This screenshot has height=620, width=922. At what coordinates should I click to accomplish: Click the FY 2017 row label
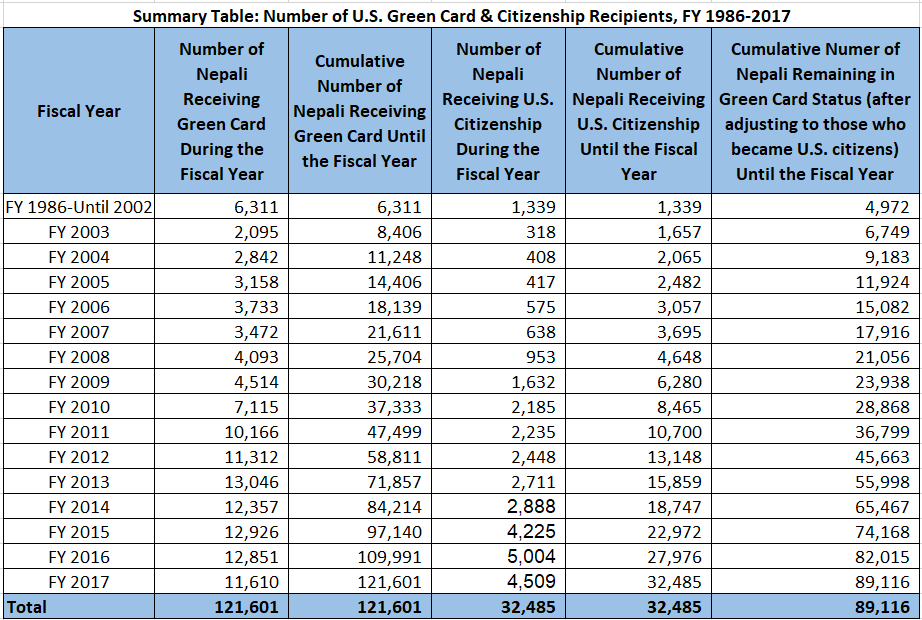click(78, 582)
